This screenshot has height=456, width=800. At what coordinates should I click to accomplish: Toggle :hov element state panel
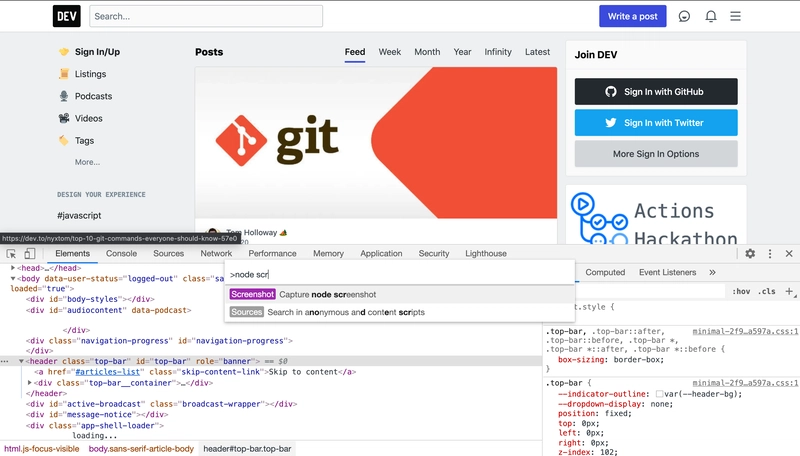coord(741,291)
